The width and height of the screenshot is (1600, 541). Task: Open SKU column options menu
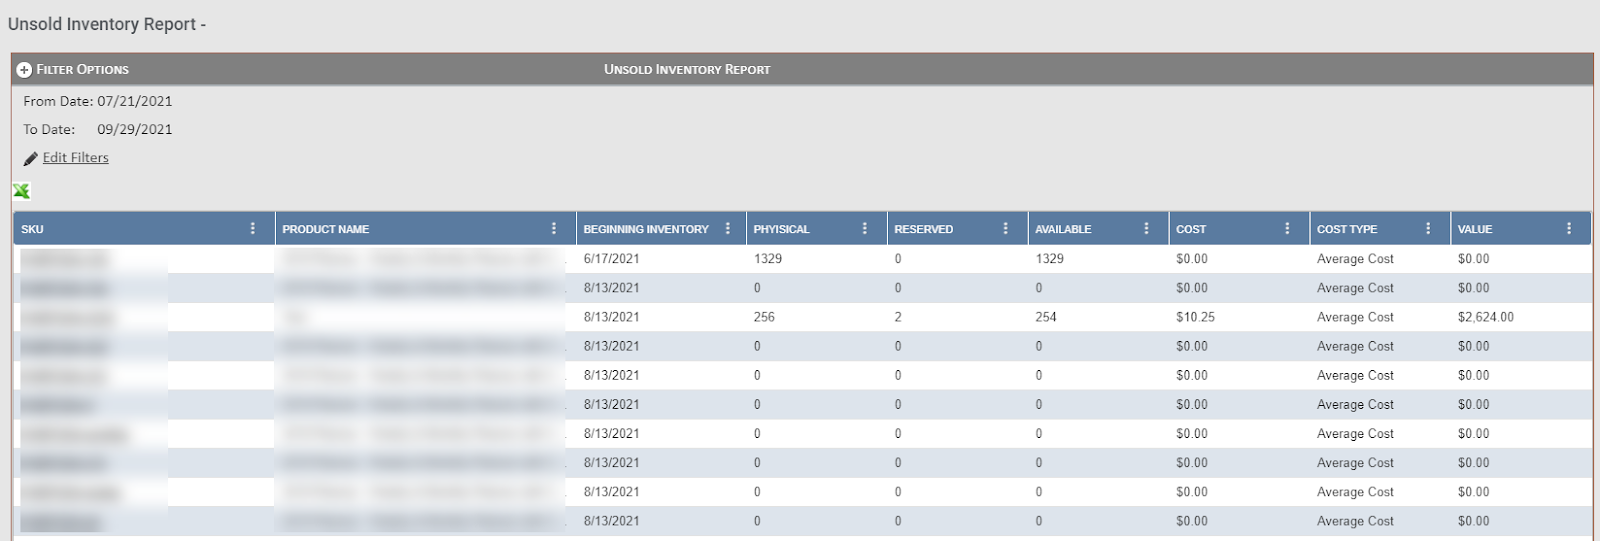pyautogui.click(x=253, y=229)
